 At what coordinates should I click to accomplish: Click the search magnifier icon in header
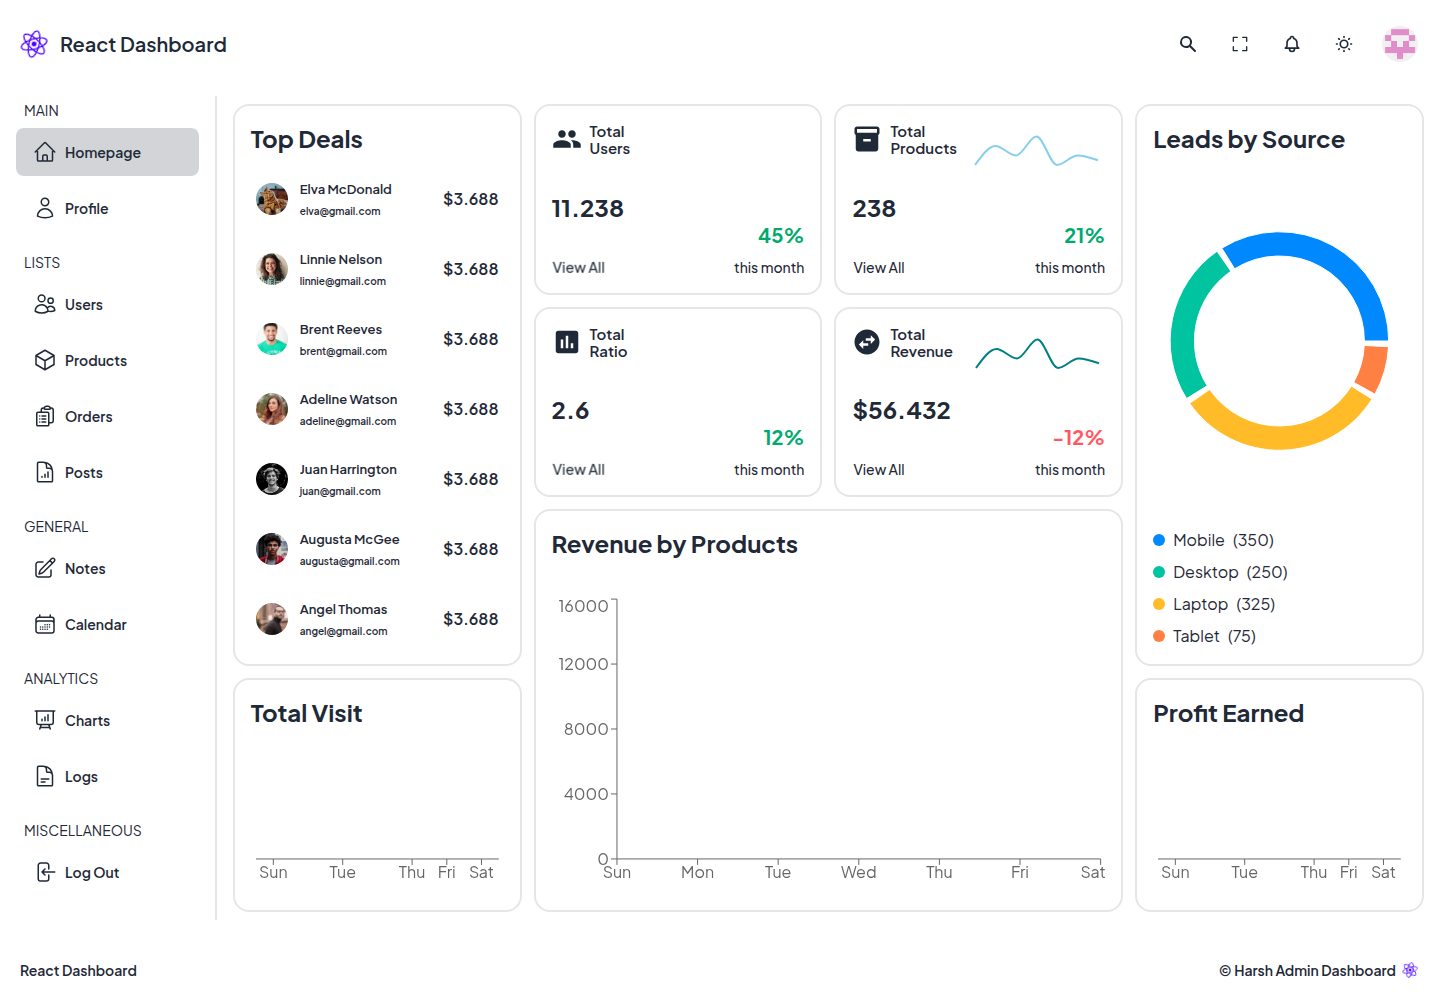coord(1188,44)
